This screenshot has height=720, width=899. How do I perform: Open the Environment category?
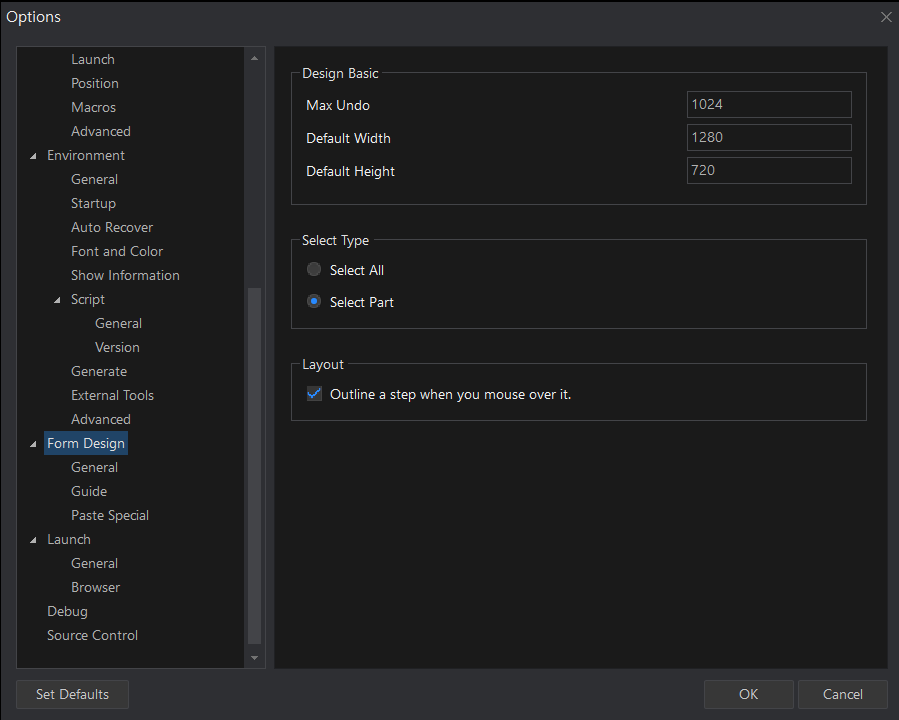(x=86, y=155)
